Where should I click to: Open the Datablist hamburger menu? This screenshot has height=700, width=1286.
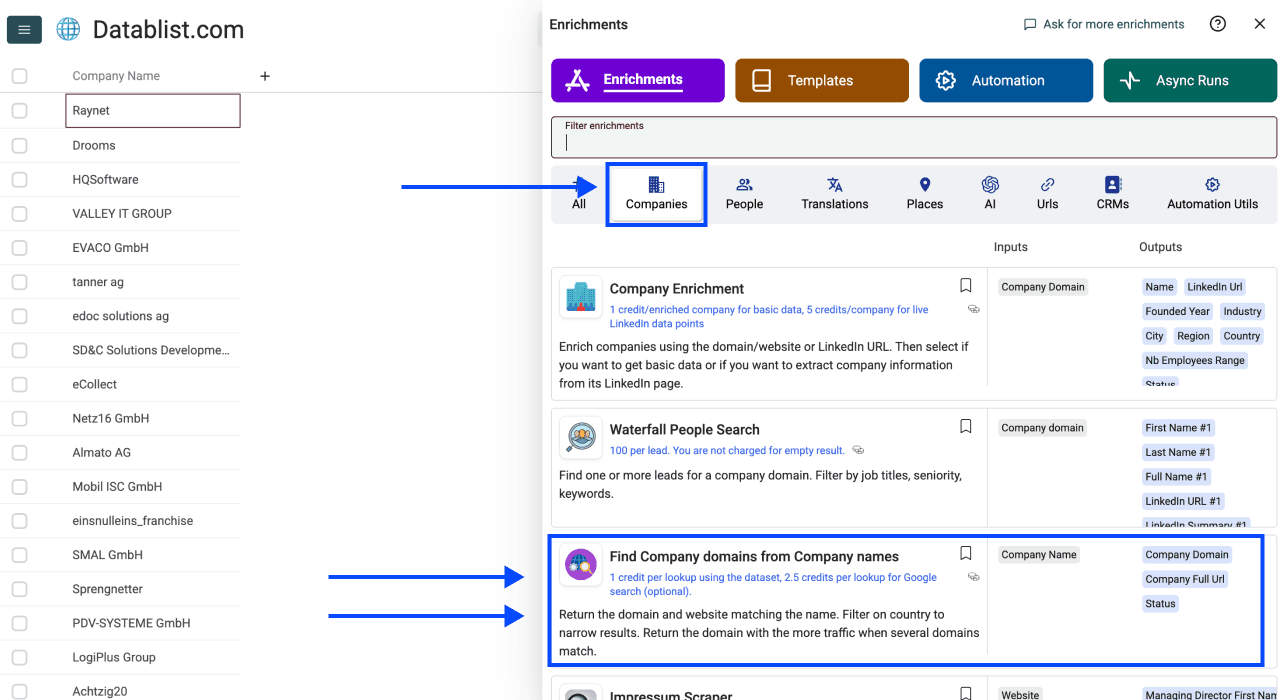click(x=24, y=29)
